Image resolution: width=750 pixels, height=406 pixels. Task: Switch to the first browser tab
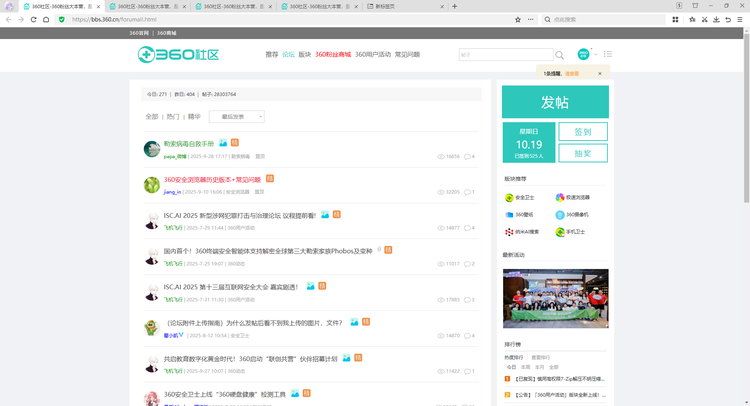tap(62, 6)
